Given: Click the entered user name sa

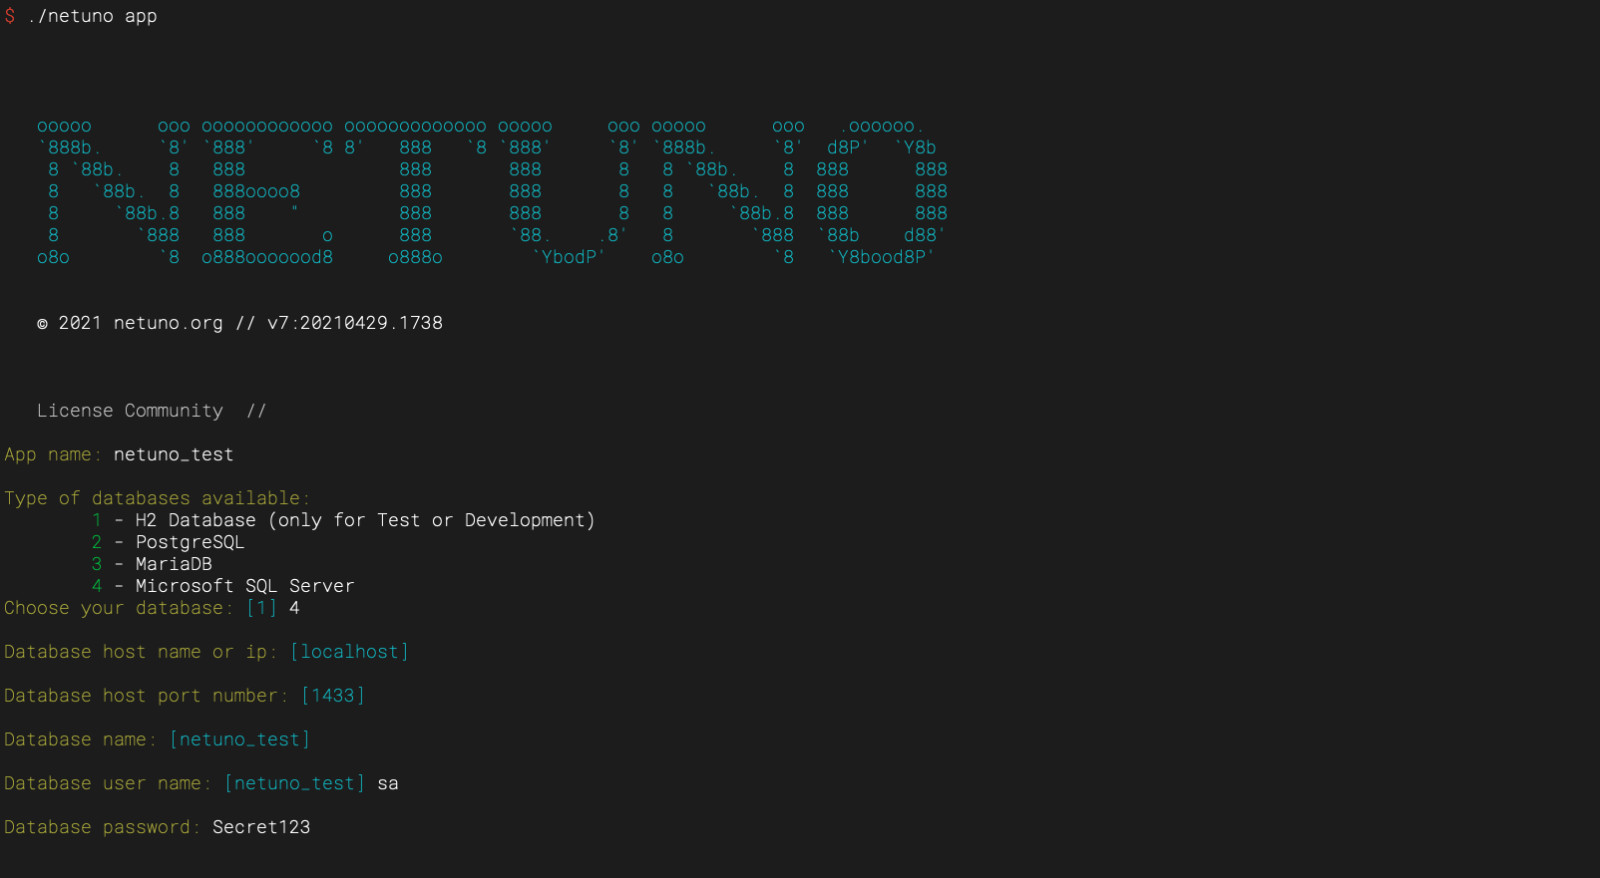Looking at the screenshot, I should tap(388, 784).
